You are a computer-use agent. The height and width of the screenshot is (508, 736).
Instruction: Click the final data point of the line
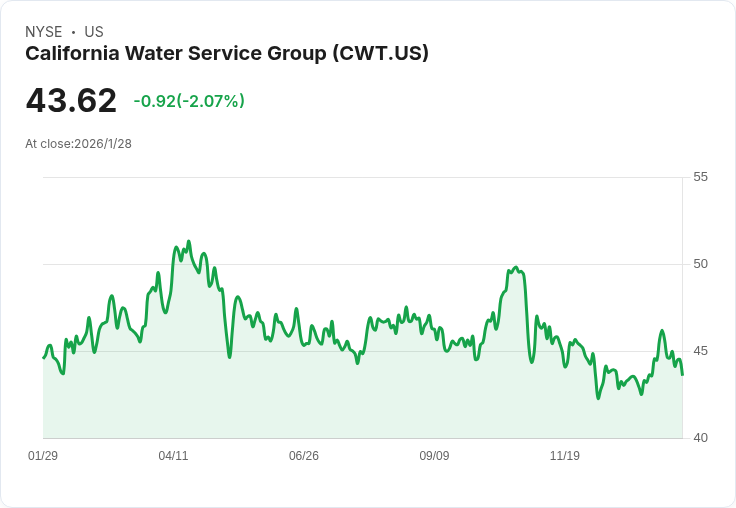682,374
